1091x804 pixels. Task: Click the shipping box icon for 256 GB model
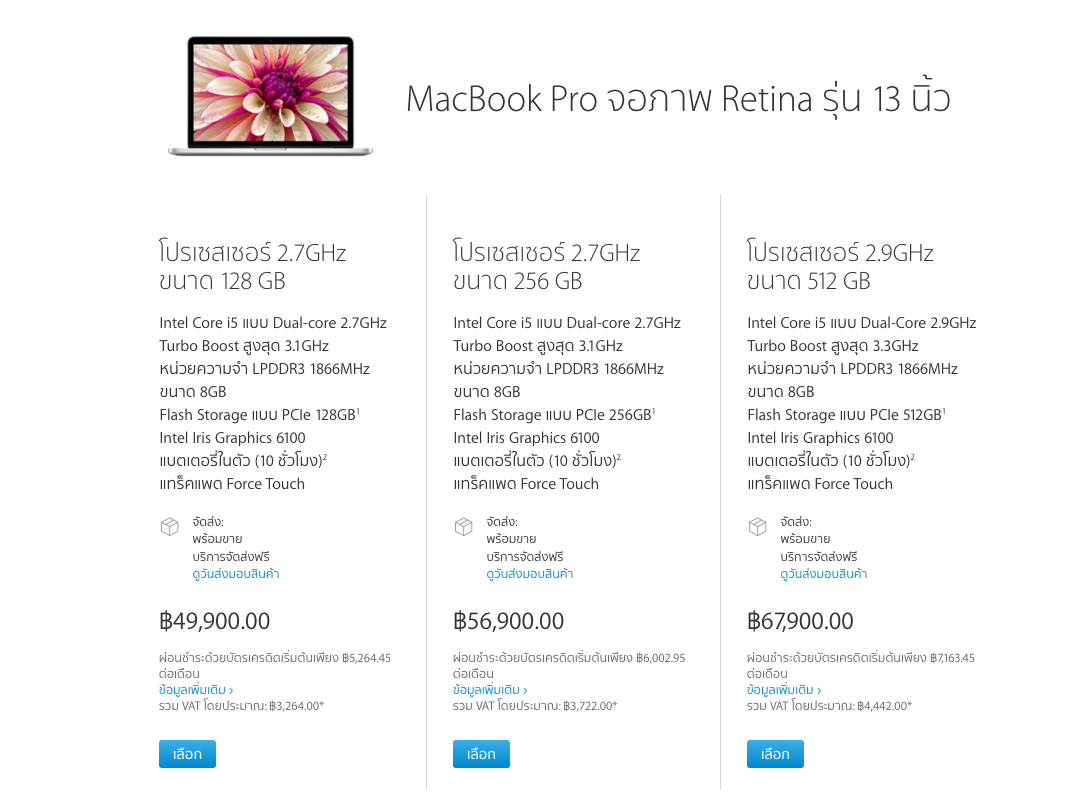[464, 526]
